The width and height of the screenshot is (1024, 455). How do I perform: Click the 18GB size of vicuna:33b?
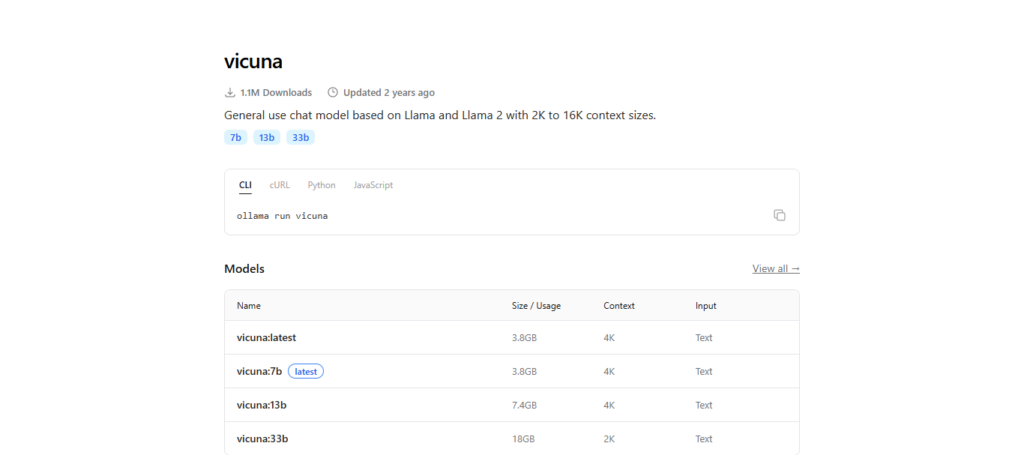tap(523, 439)
